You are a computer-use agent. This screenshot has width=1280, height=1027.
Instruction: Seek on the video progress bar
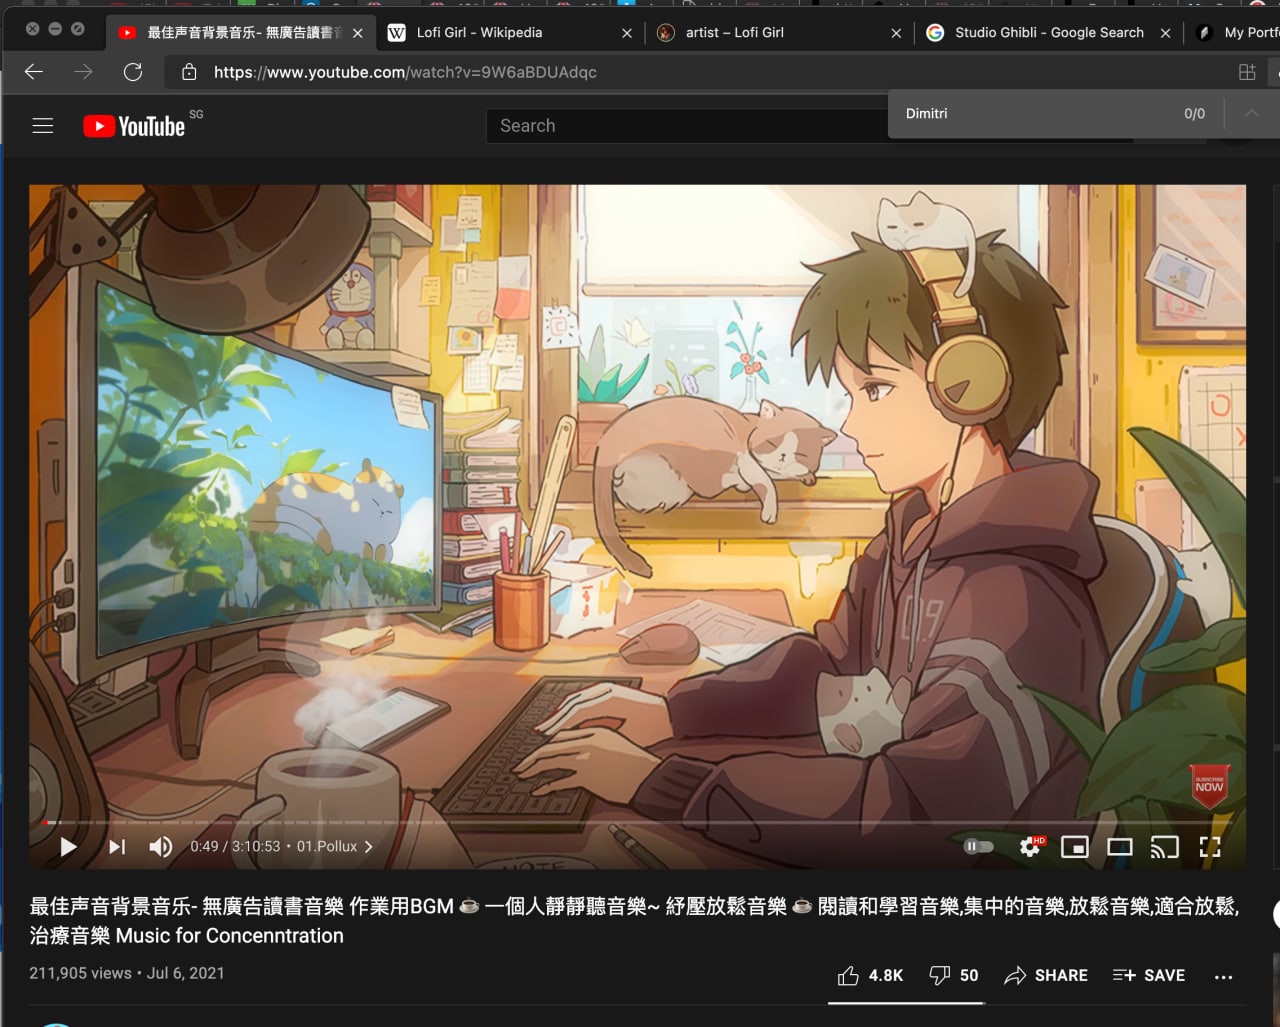637,822
